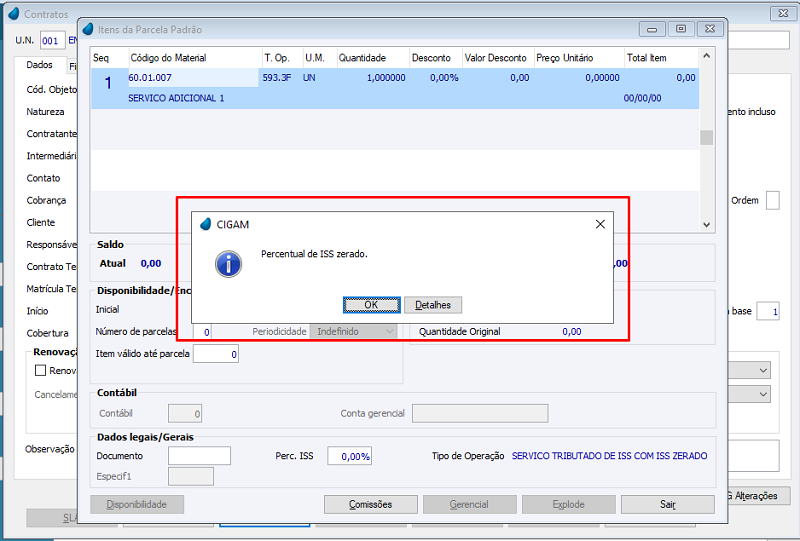Click the Alterações button in Contratos window
Viewport: 800px width, 541px height.
tap(758, 496)
